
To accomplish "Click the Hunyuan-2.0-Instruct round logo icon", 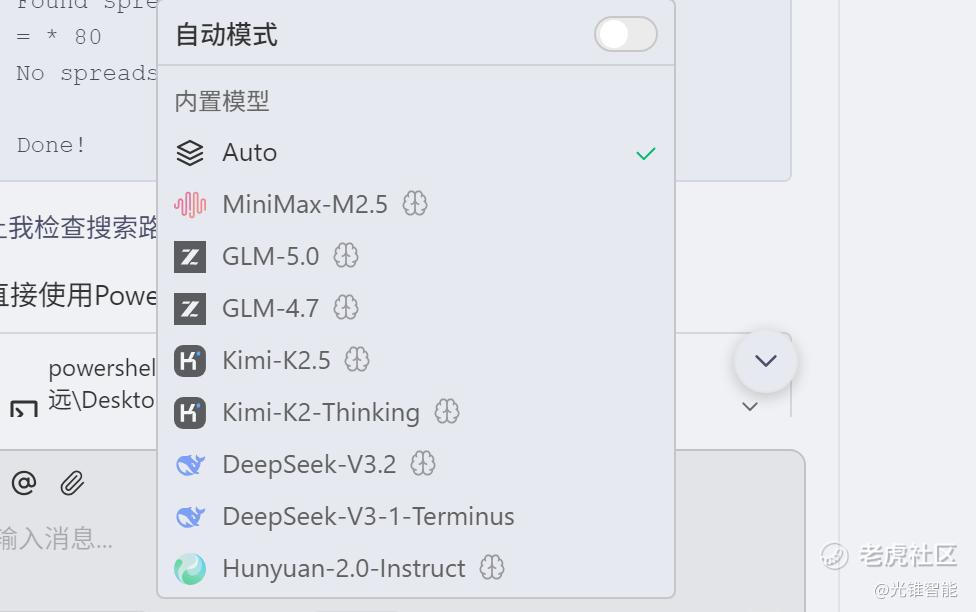I will [x=190, y=569].
